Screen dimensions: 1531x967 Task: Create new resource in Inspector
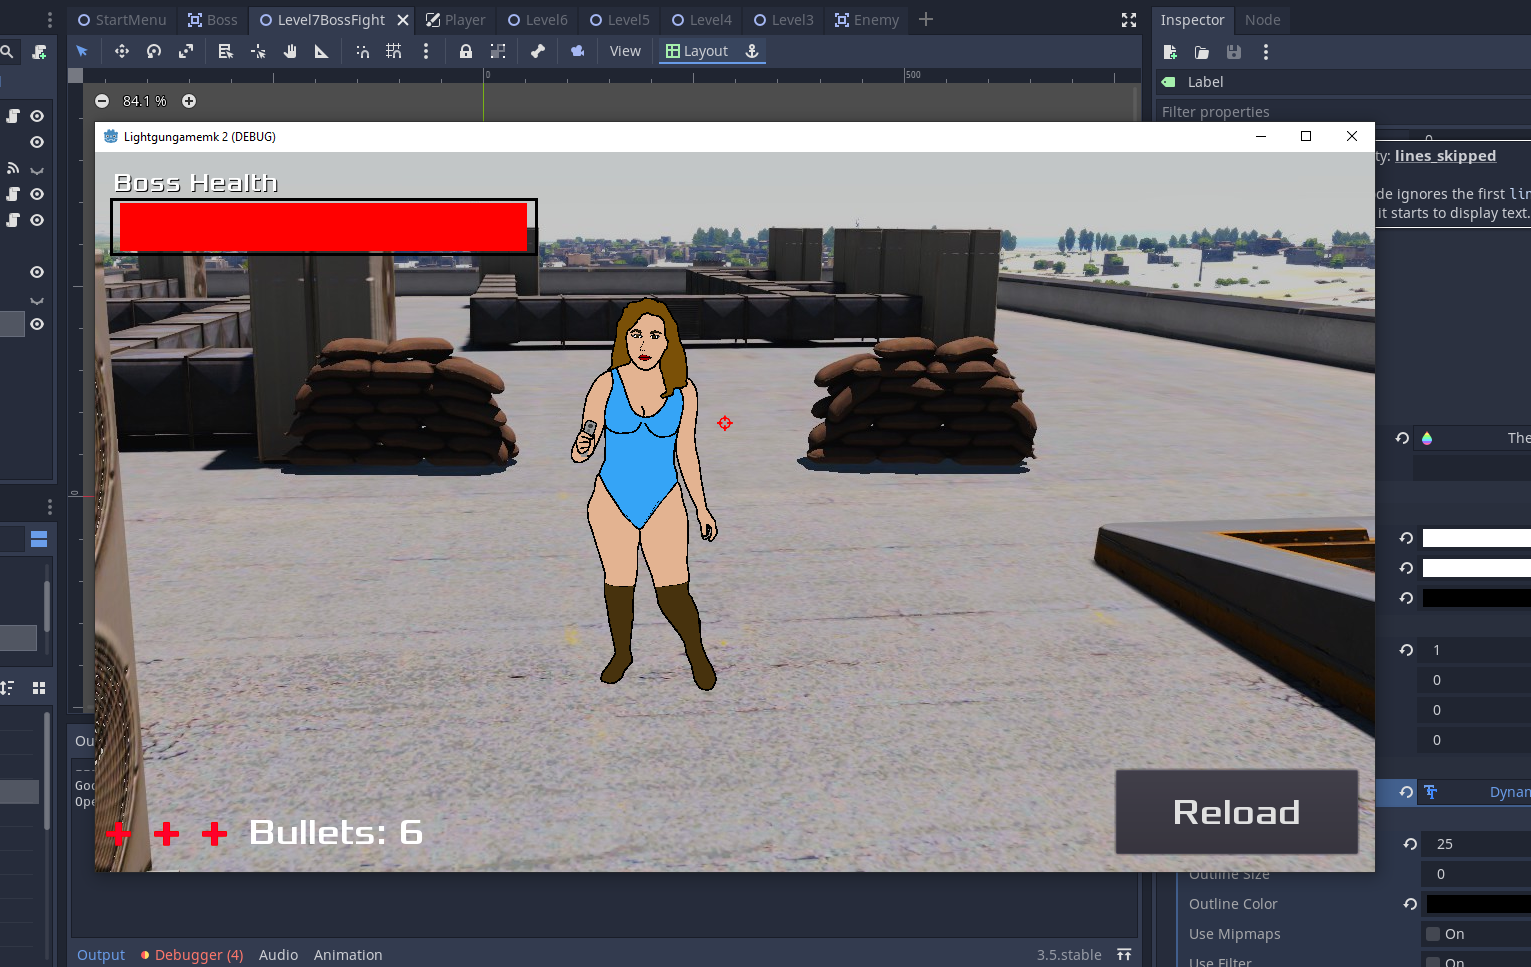click(1170, 52)
